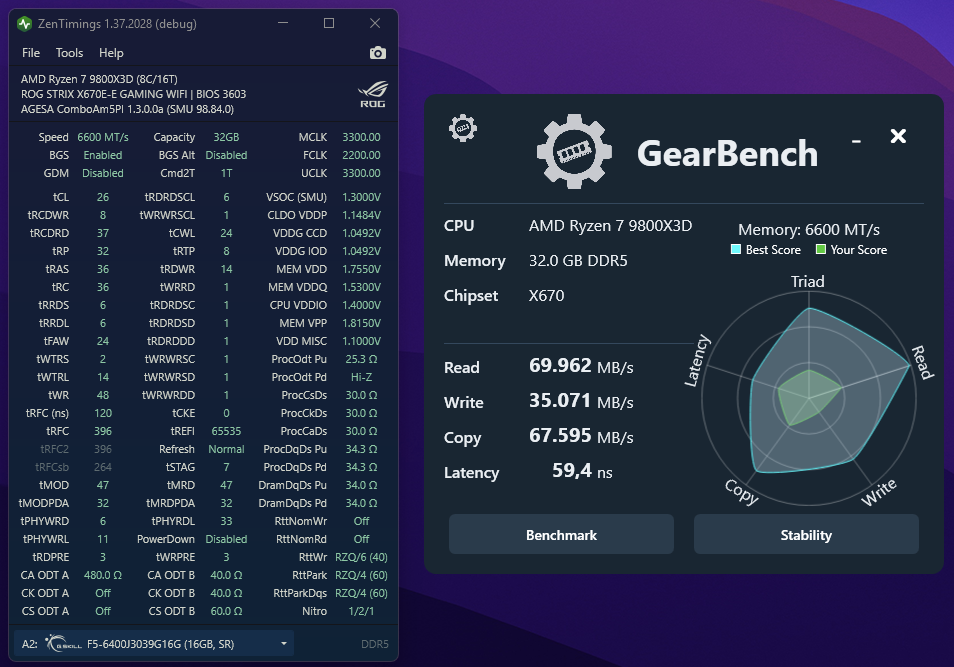The image size is (954, 667).
Task: Open the Help menu in ZenTimings
Action: pyautogui.click(x=111, y=53)
